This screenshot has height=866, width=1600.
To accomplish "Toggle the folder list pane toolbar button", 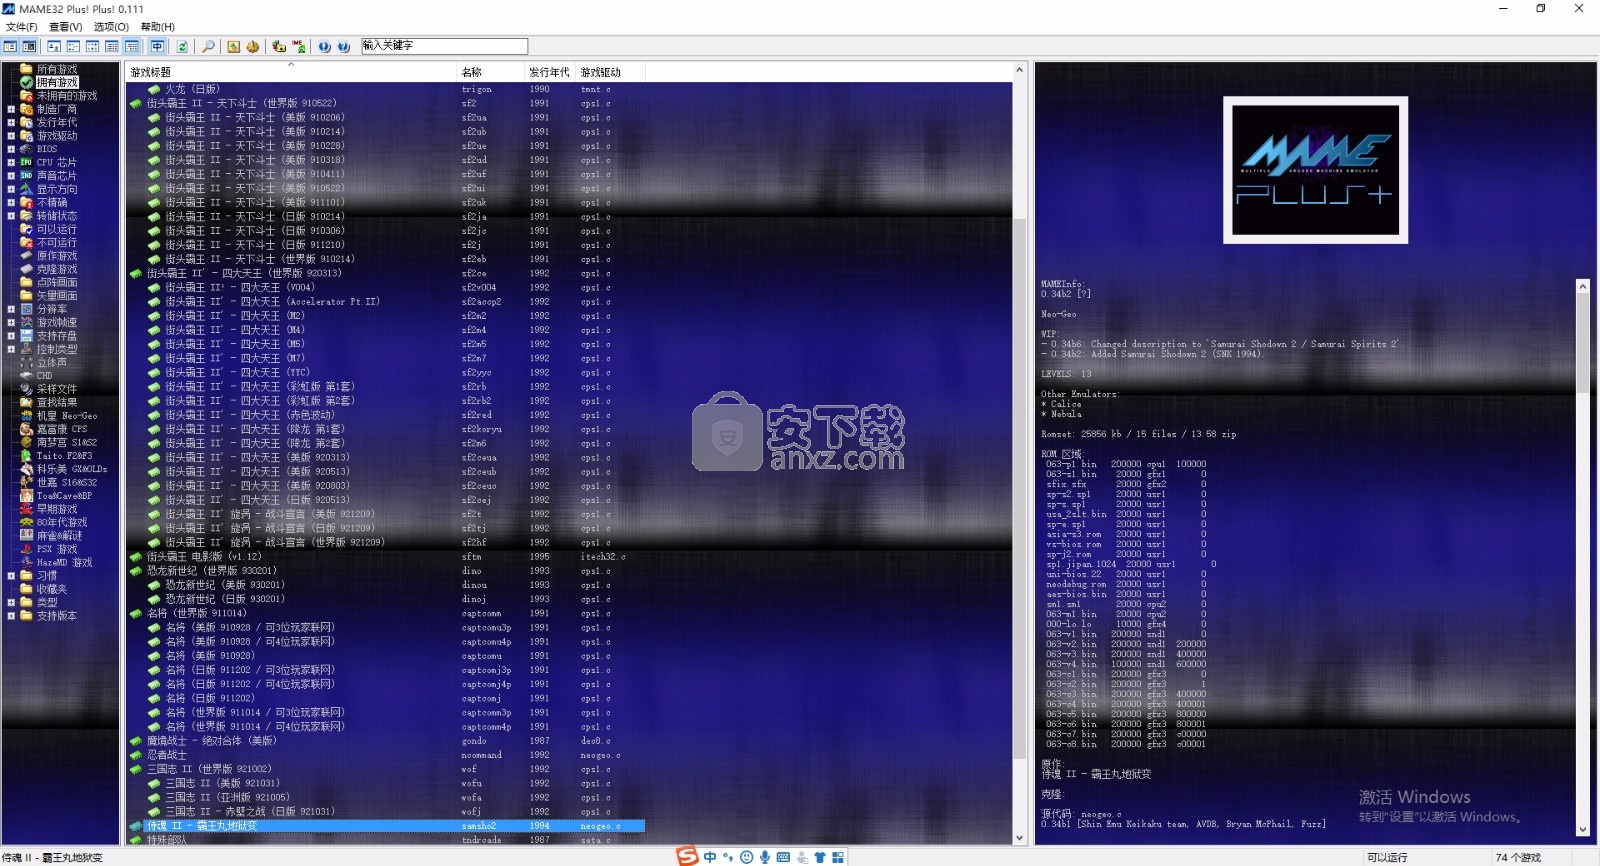I will (10, 46).
